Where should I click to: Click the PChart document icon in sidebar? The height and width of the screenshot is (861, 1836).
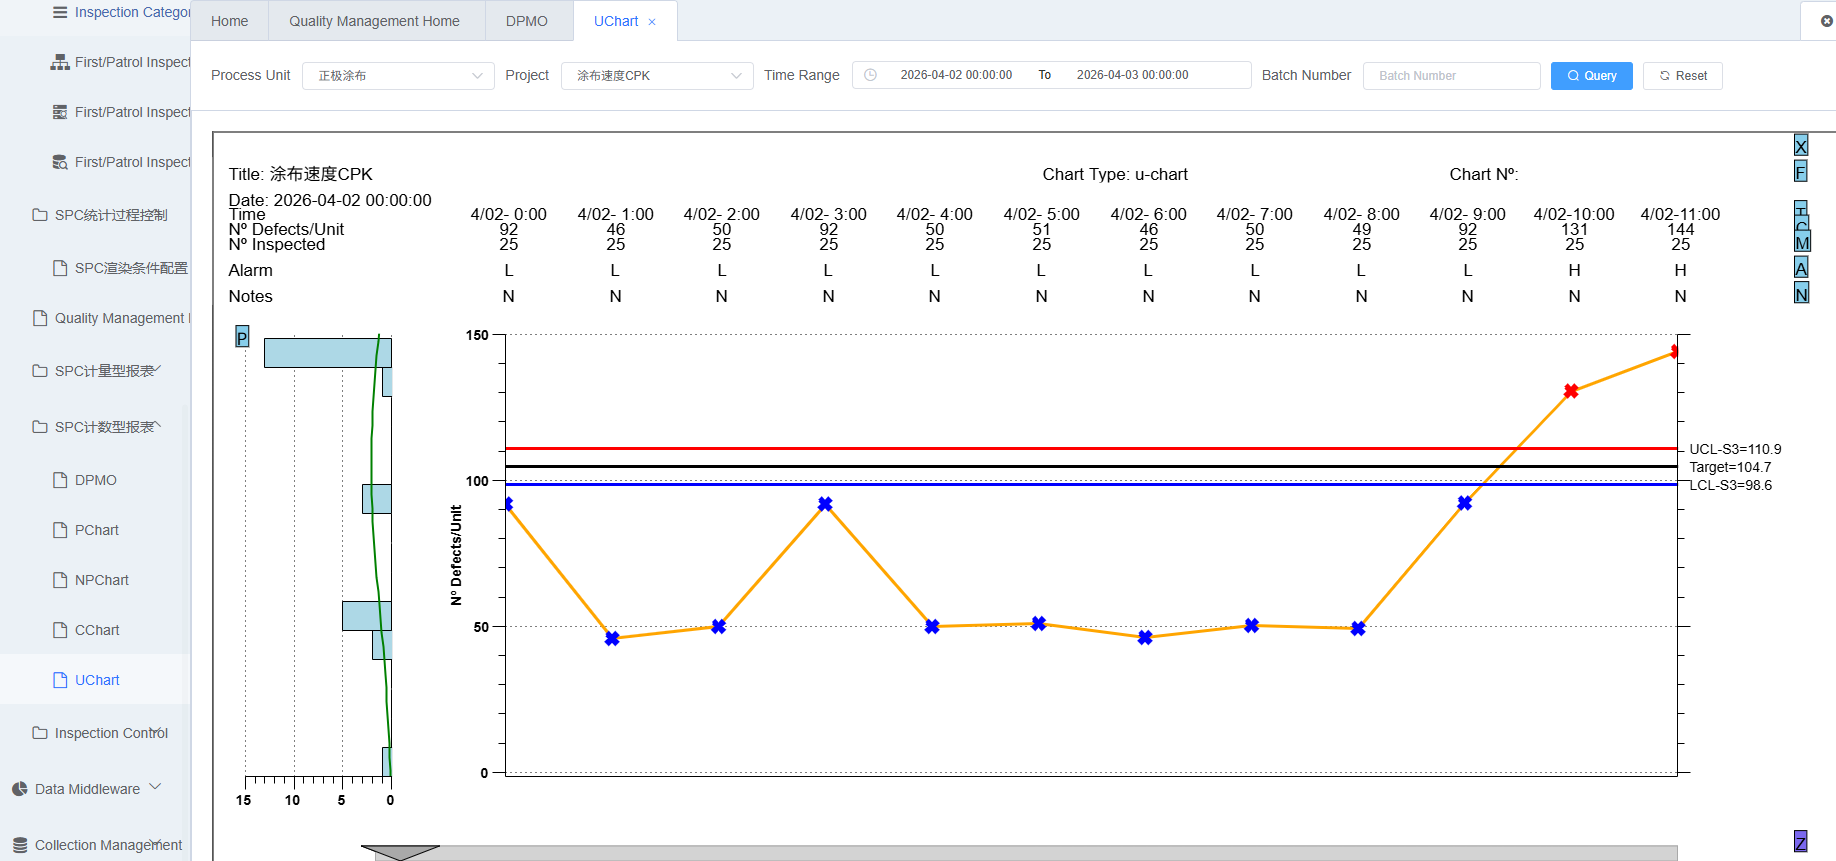pos(60,530)
